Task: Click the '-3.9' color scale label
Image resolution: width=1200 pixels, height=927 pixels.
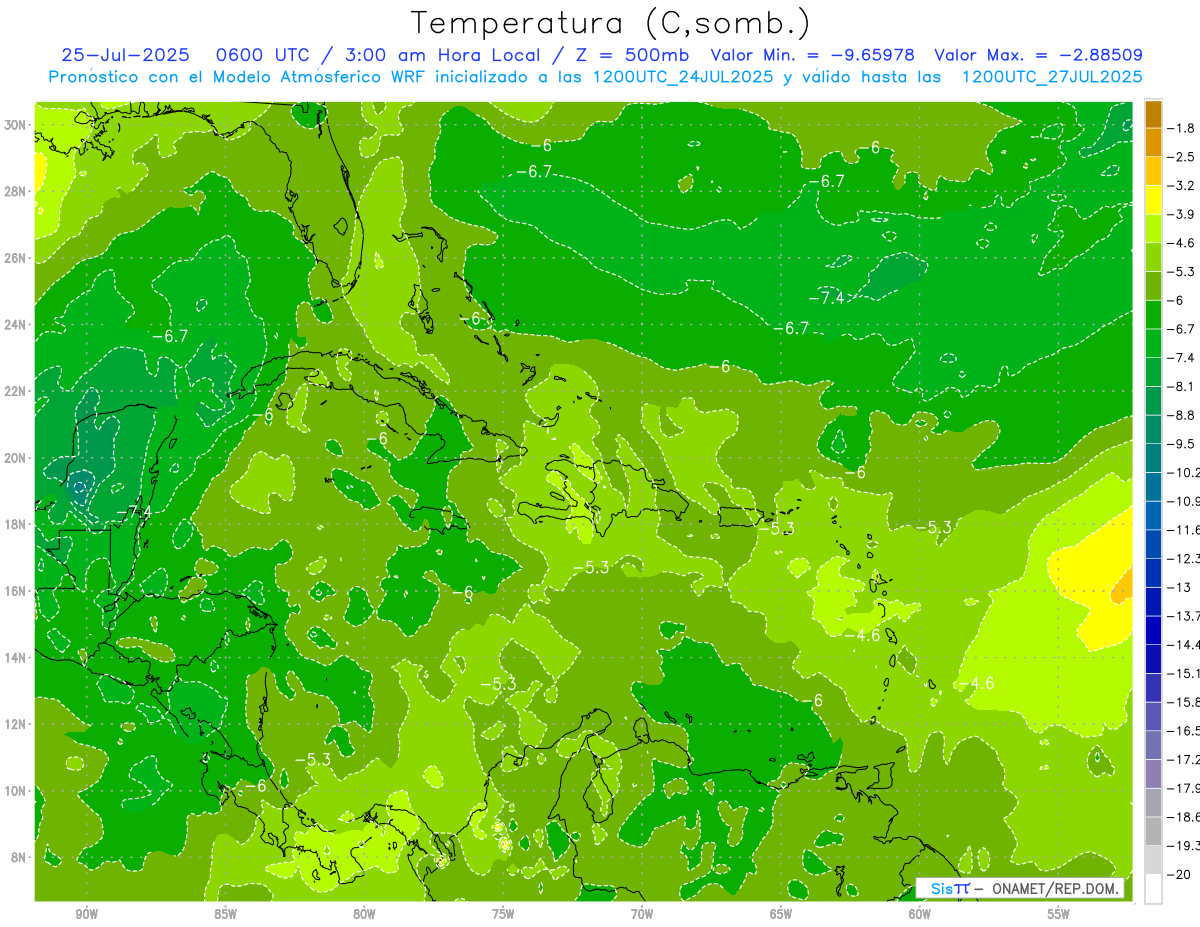Action: [x=1181, y=214]
